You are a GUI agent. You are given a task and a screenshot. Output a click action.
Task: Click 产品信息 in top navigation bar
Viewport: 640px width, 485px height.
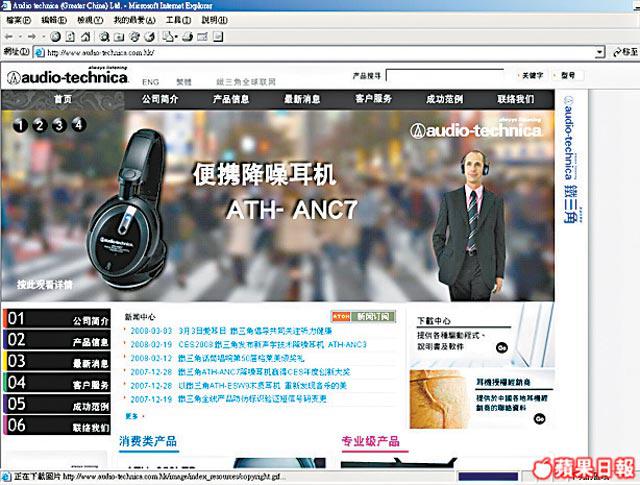click(x=231, y=99)
